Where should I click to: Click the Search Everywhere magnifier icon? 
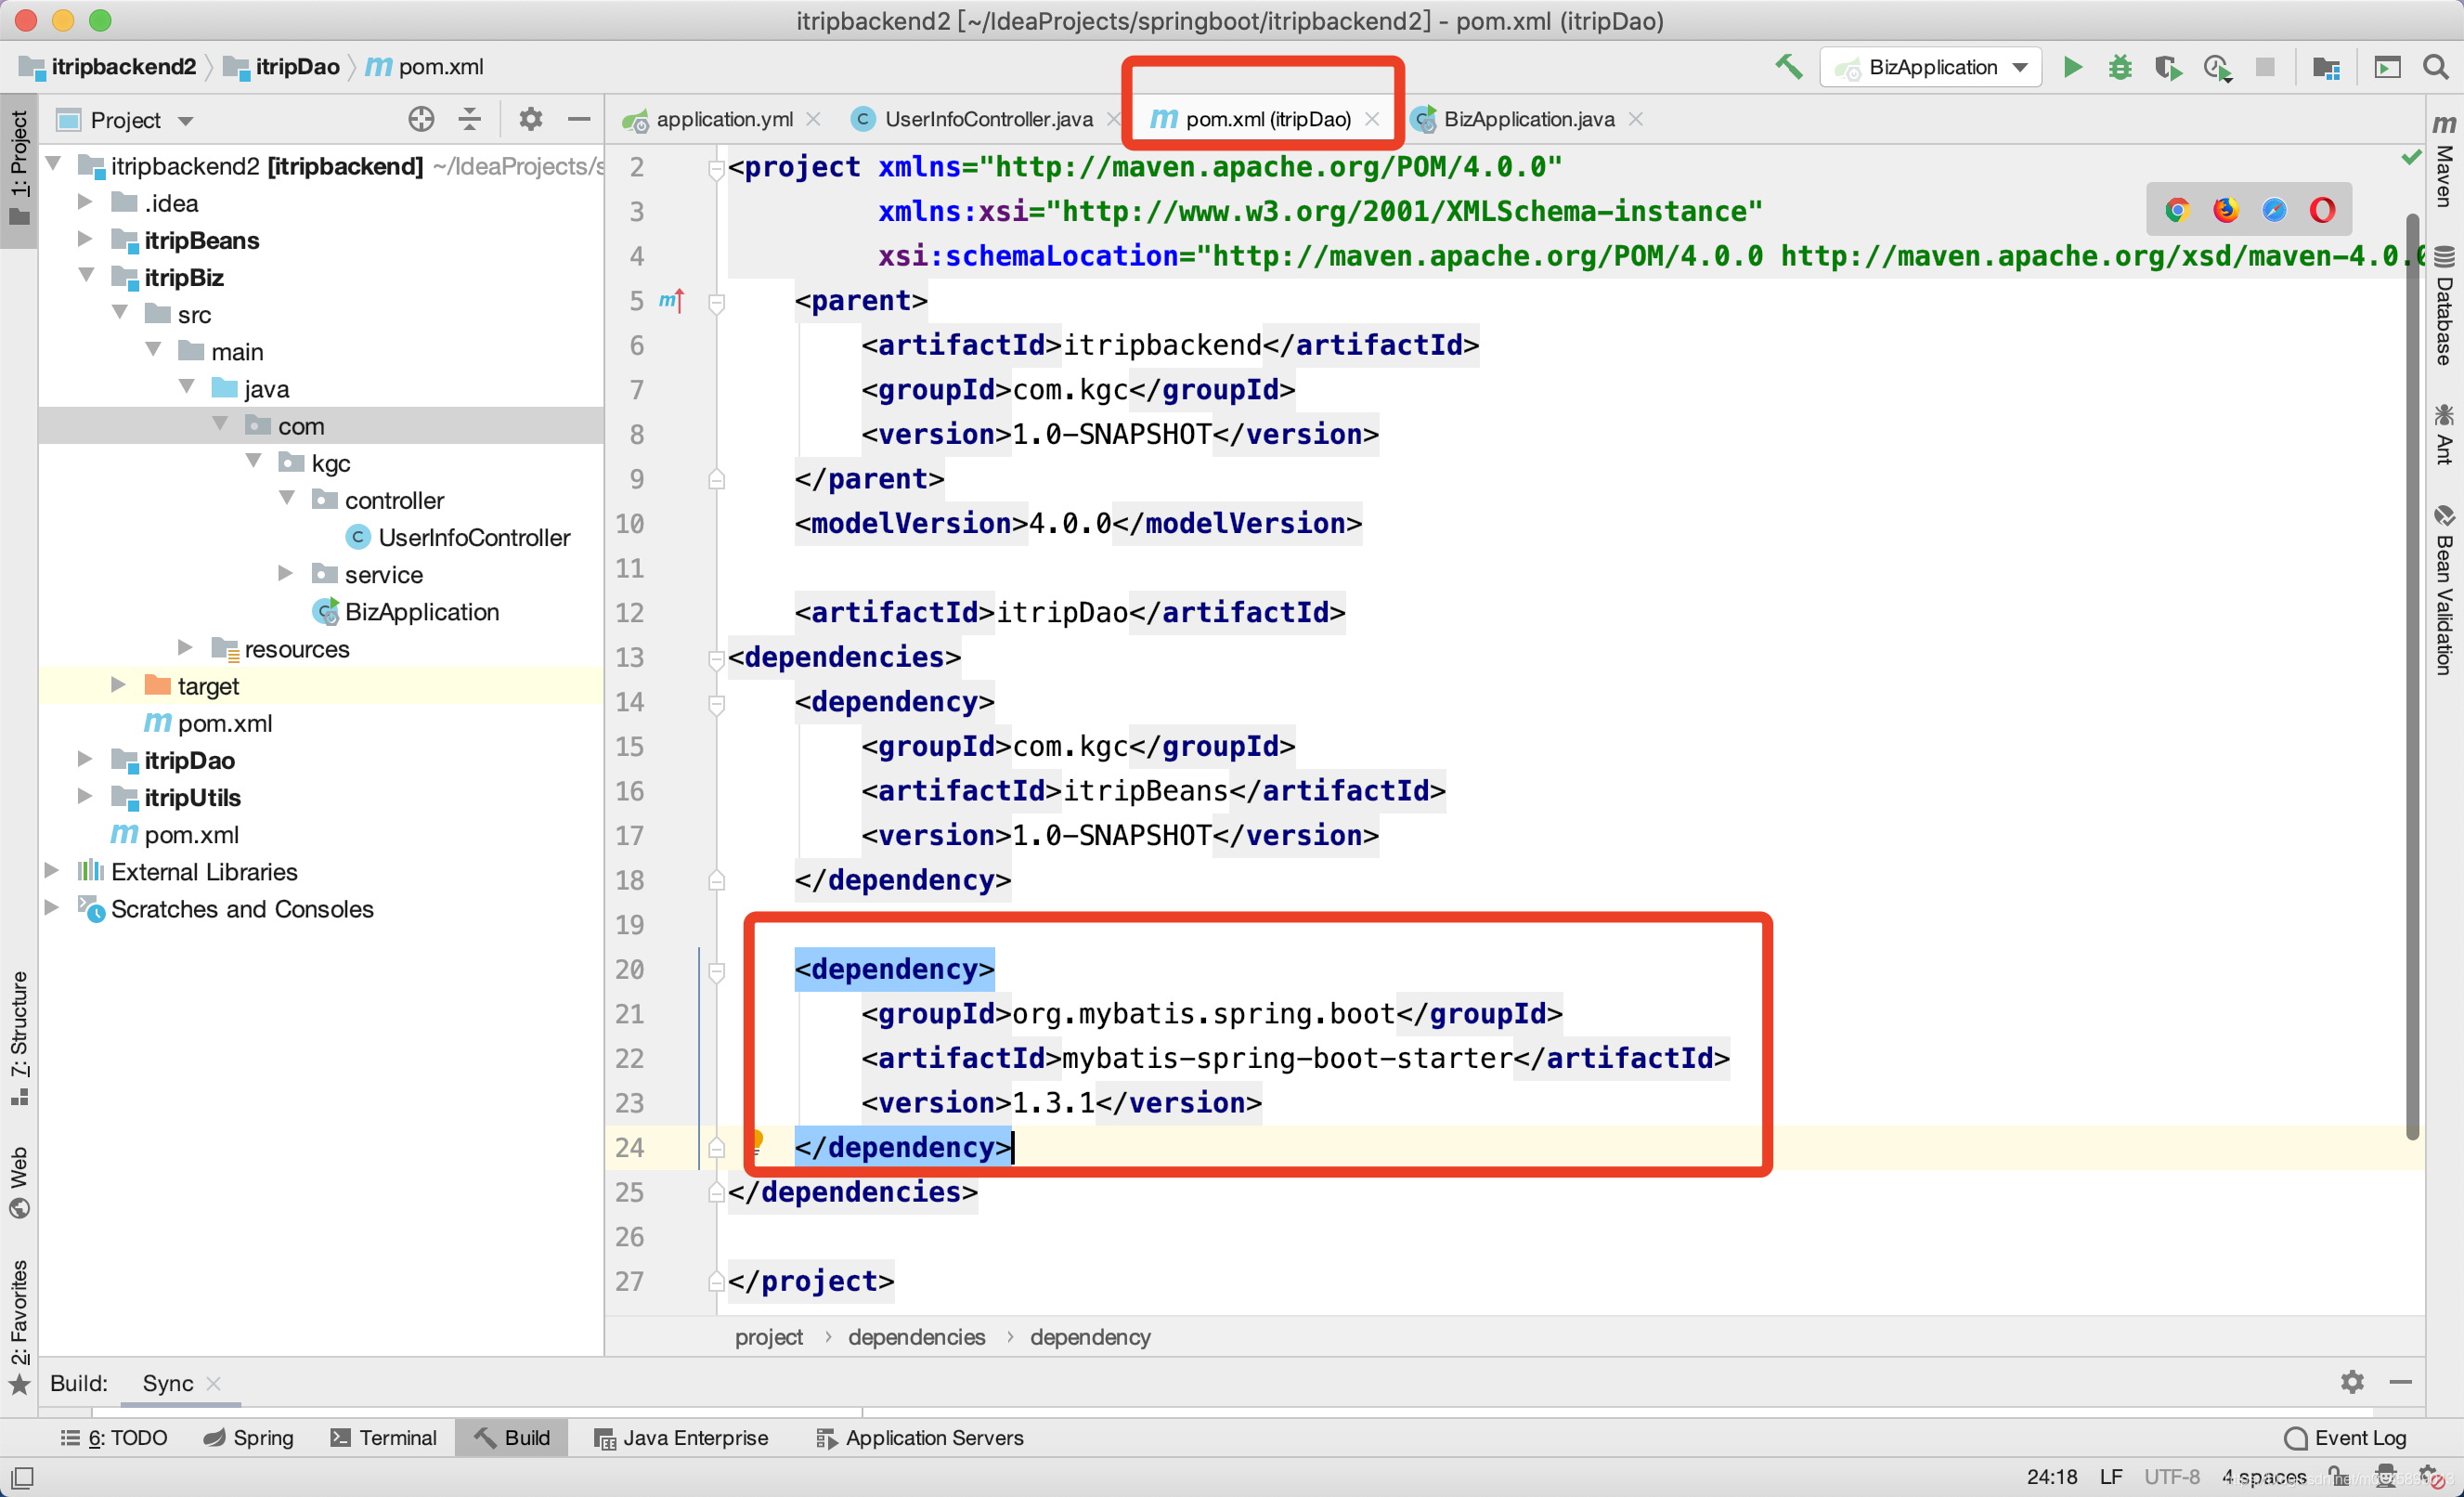(x=2436, y=68)
